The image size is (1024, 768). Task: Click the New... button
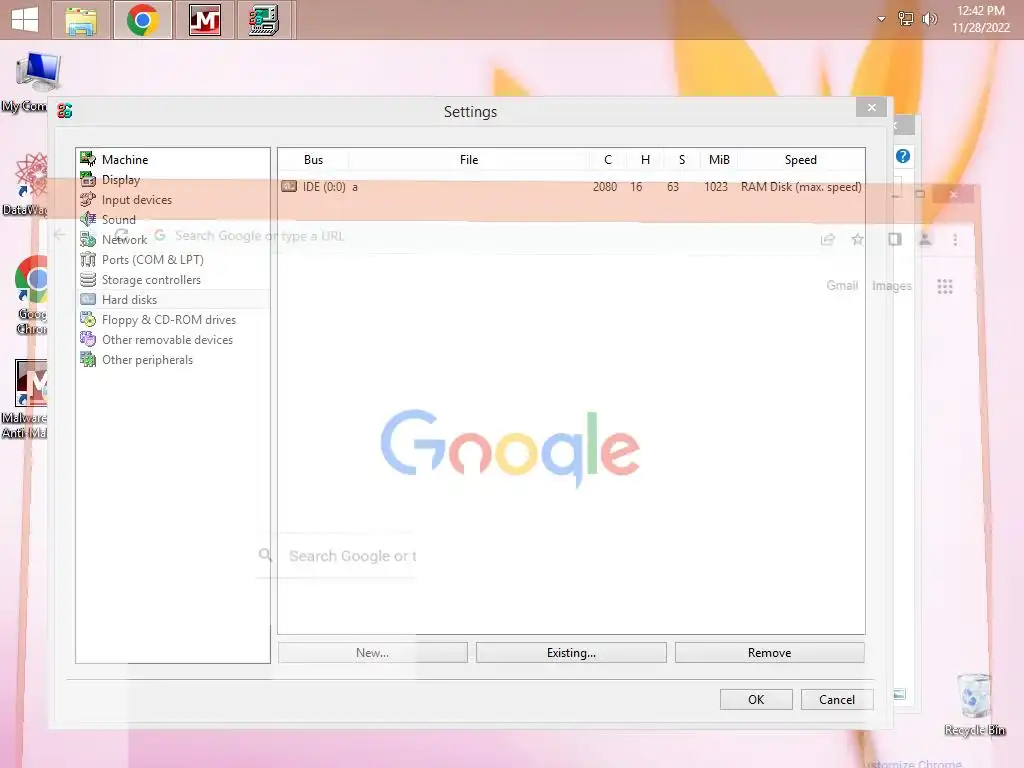(372, 652)
